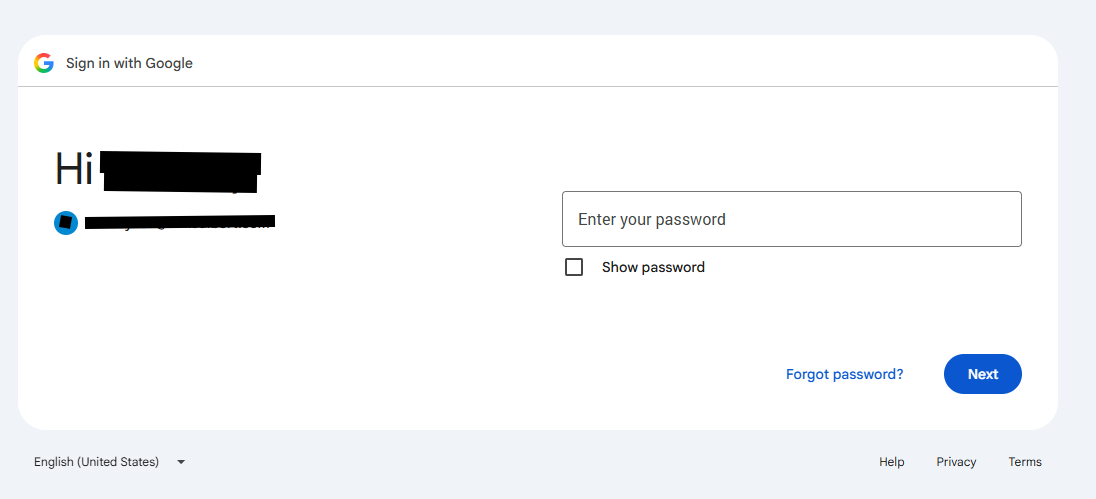This screenshot has width=1096, height=499.
Task: Click the right end of password box
Action: pyautogui.click(x=1007, y=219)
